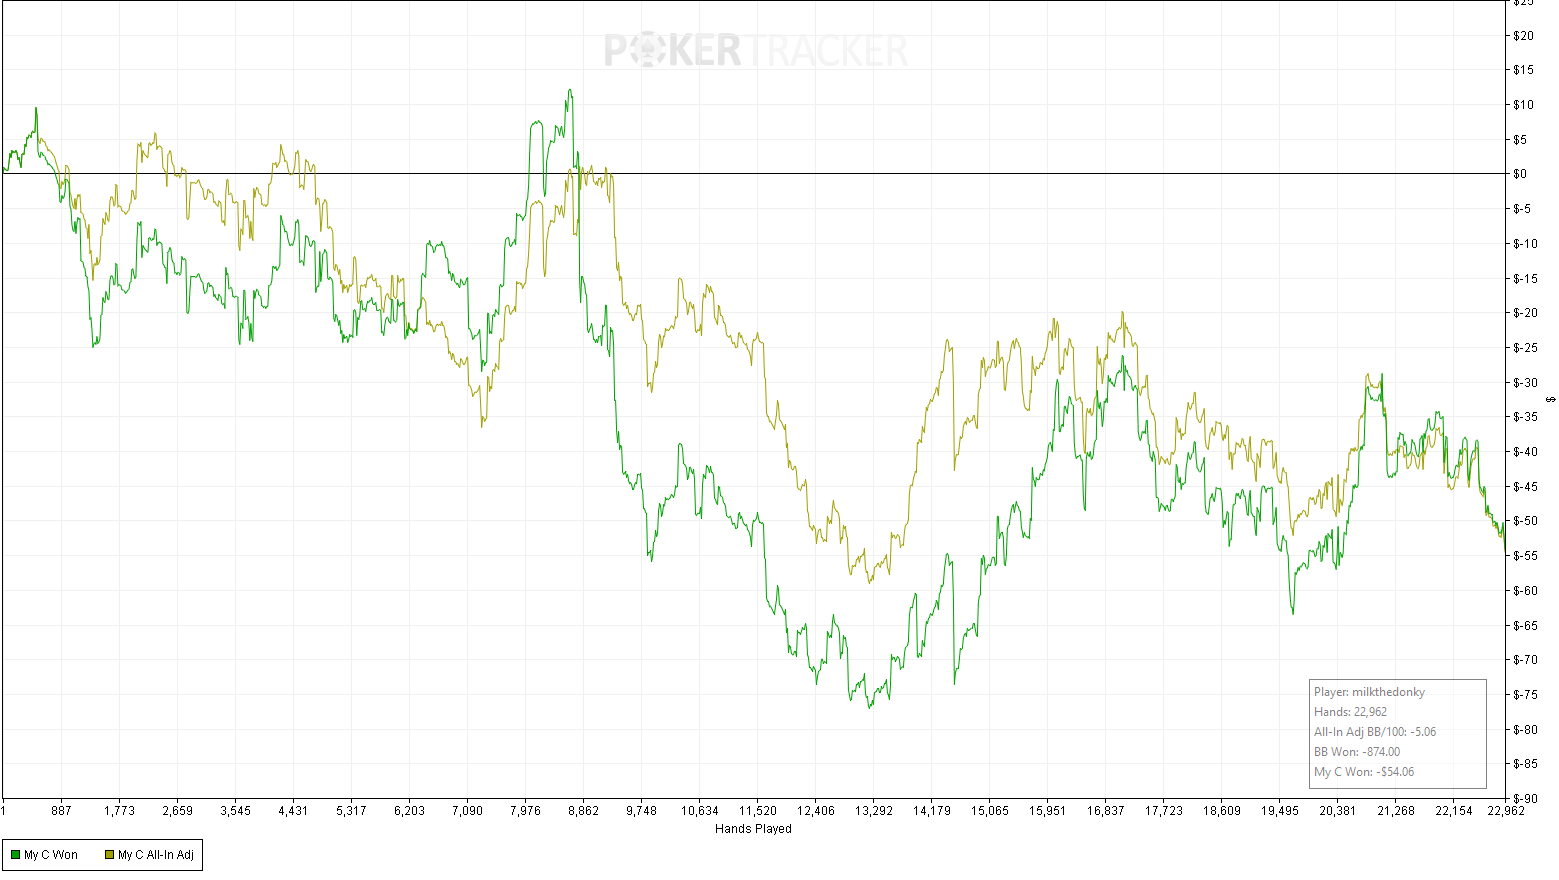Select the 15,065 x-axis tick label

990,811
